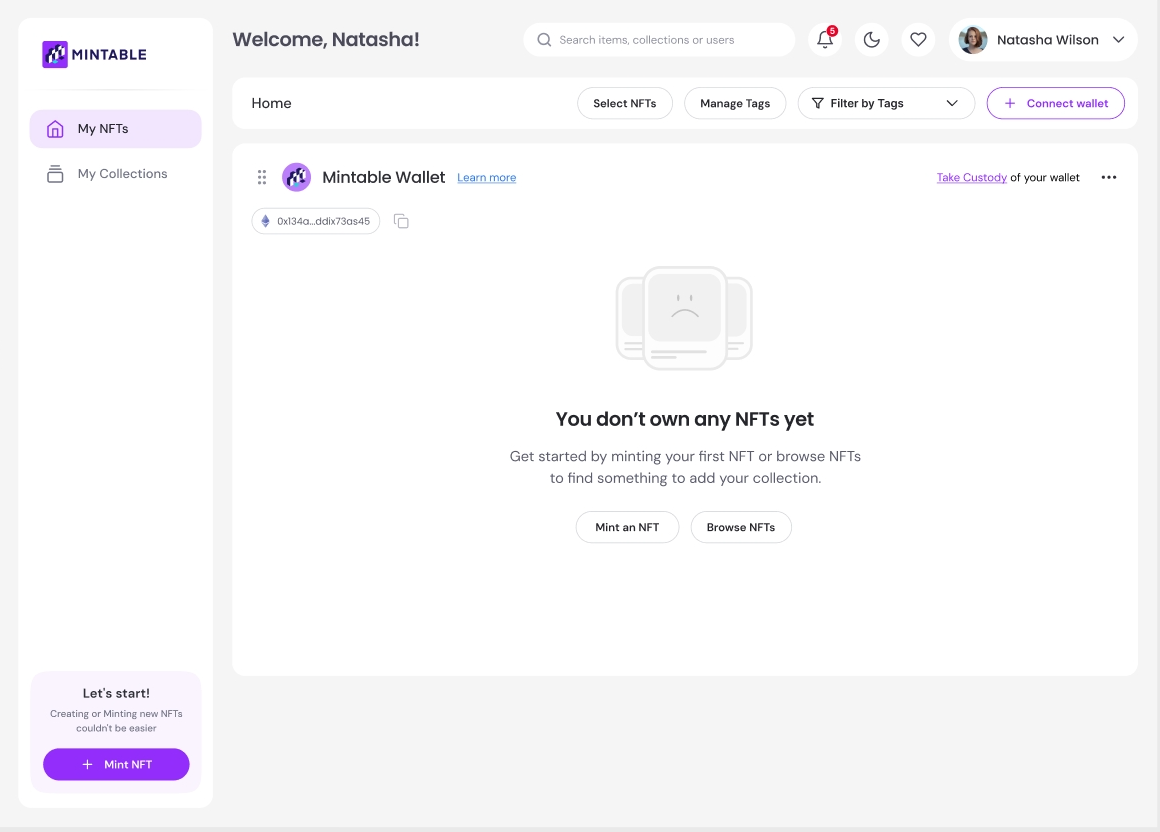The width and height of the screenshot is (1160, 832).
Task: Click the drag handle beside Mintable Wallet
Action: pyautogui.click(x=262, y=177)
